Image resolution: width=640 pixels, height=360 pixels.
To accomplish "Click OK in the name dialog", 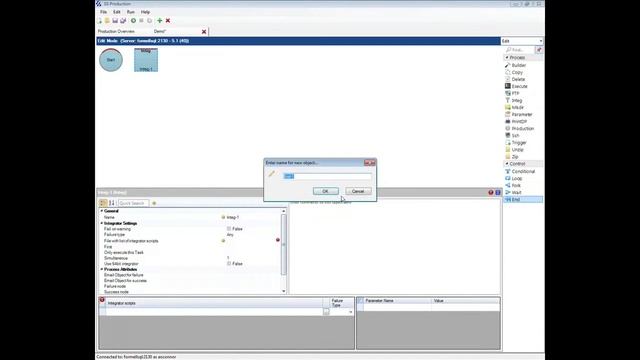I will point(325,191).
